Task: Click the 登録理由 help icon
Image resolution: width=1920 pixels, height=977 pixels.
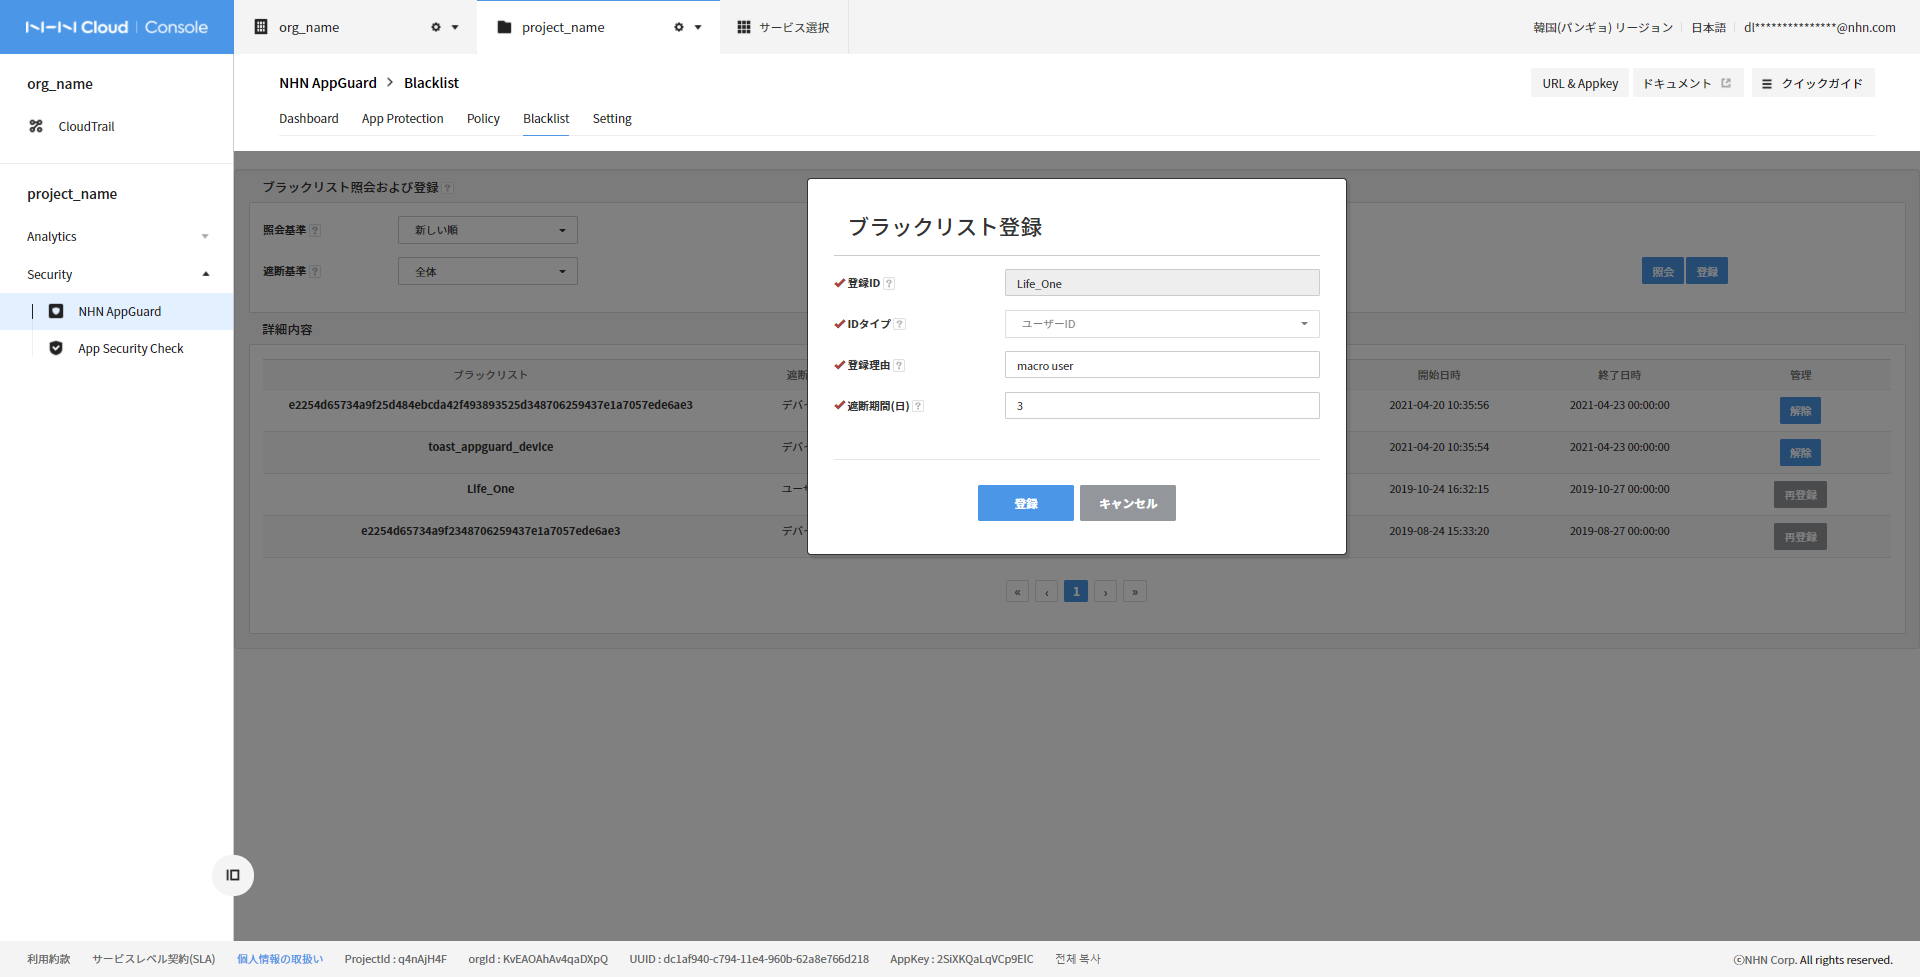Action: (x=899, y=365)
